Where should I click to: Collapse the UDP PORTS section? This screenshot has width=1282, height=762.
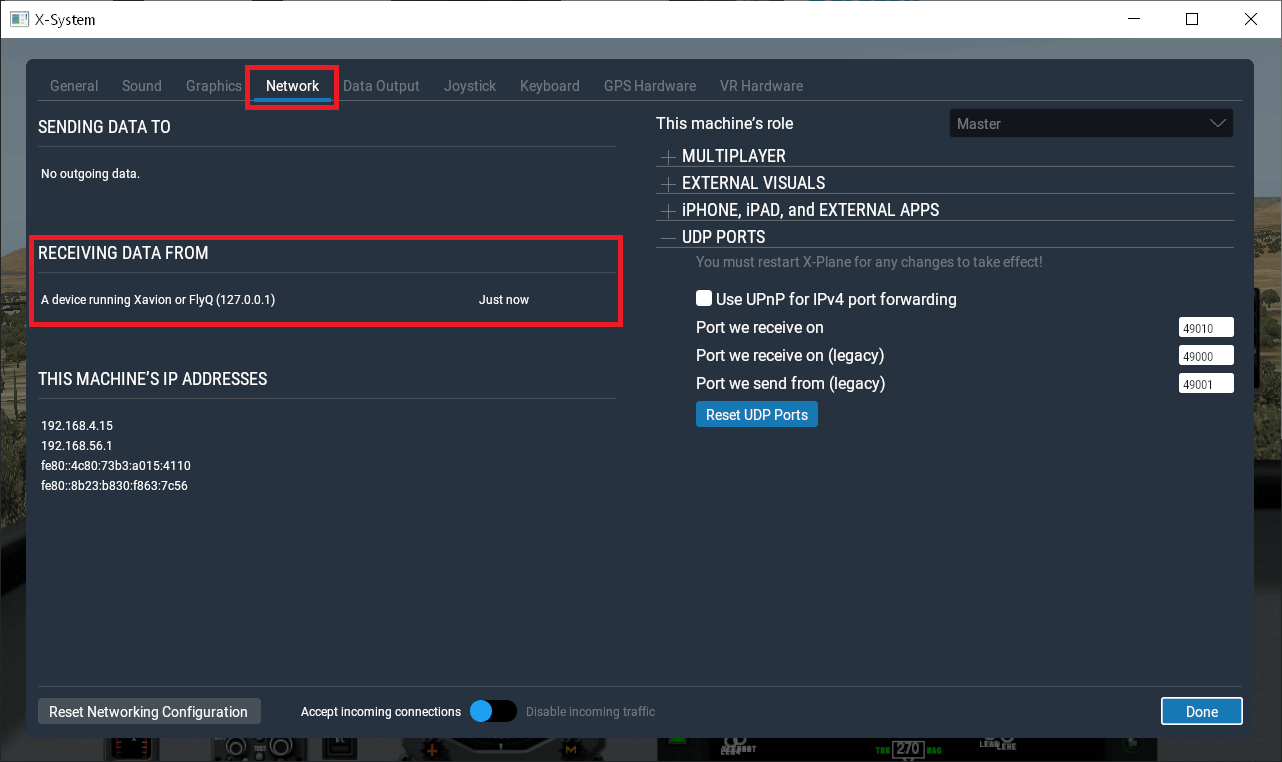click(x=668, y=238)
